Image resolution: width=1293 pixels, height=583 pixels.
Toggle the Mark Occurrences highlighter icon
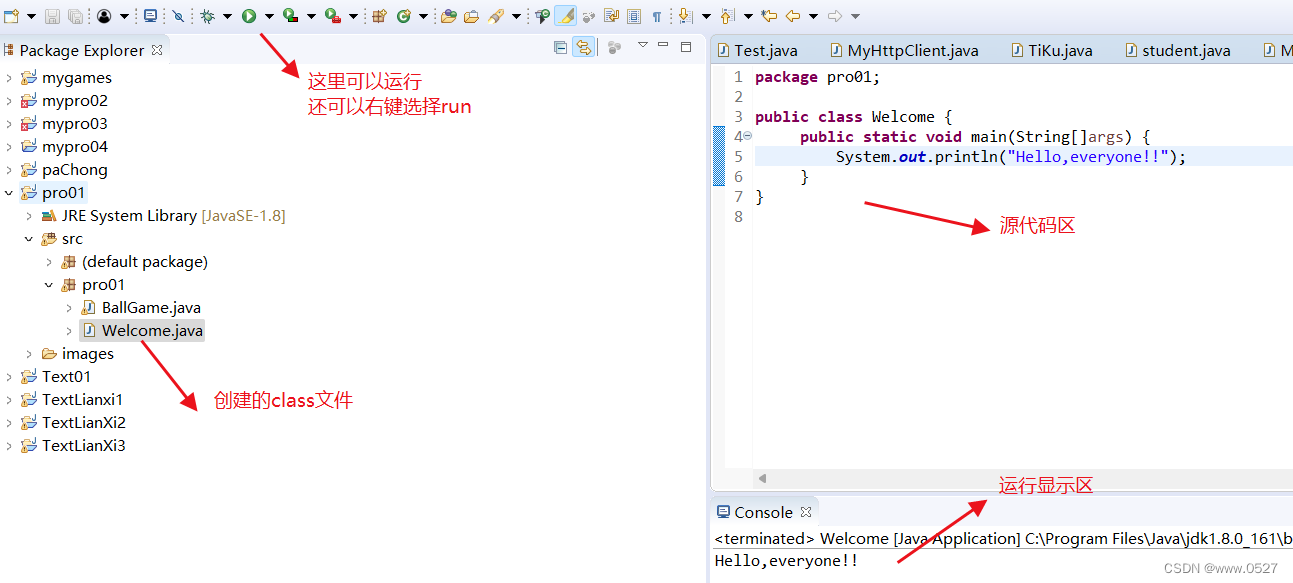click(x=565, y=15)
